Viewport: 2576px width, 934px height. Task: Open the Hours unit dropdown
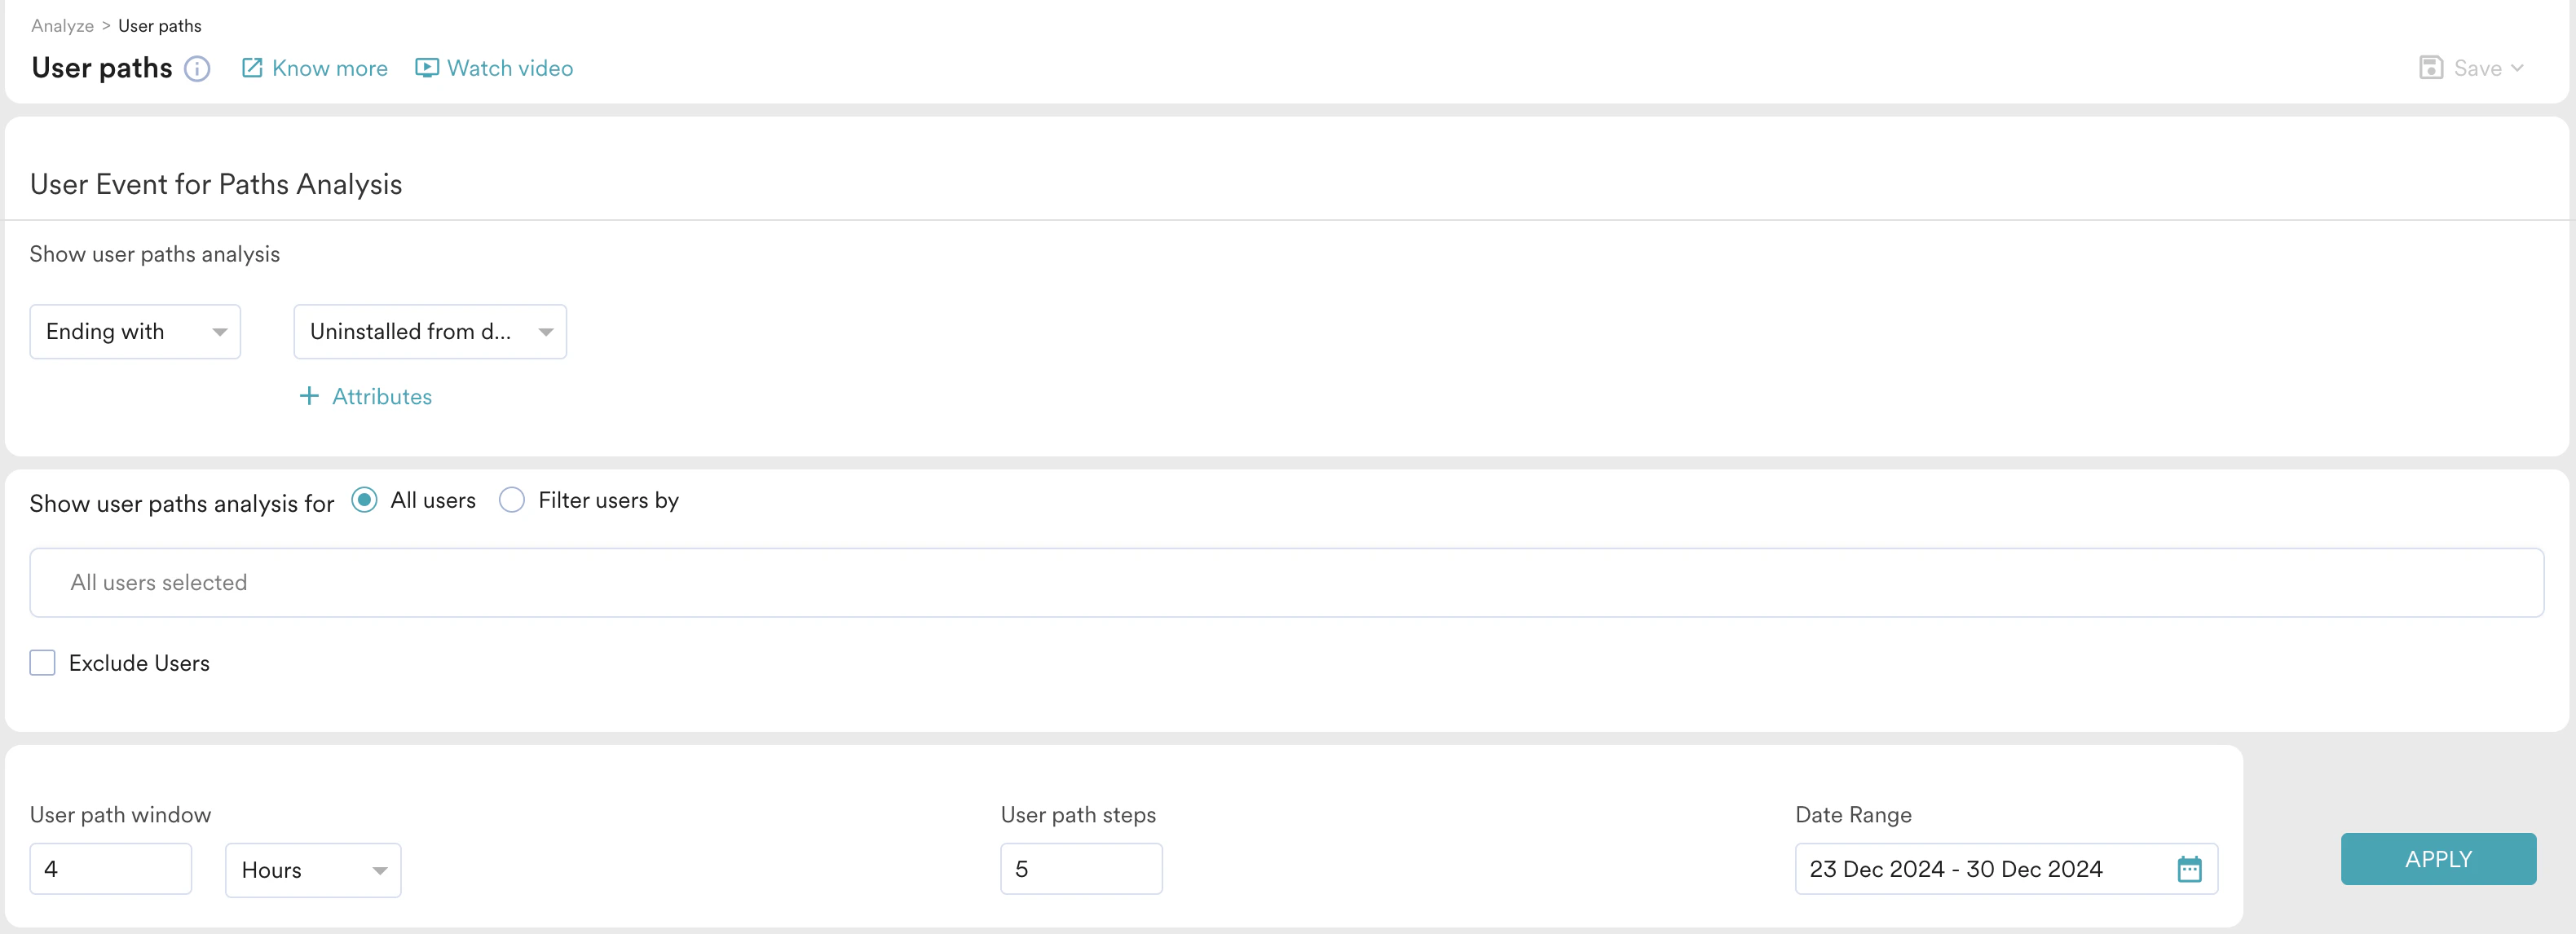pyautogui.click(x=312, y=869)
